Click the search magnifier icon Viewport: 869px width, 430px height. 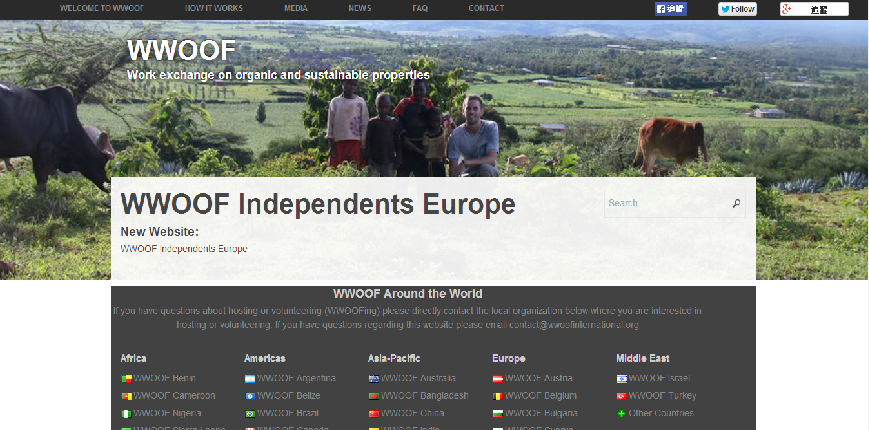click(736, 203)
